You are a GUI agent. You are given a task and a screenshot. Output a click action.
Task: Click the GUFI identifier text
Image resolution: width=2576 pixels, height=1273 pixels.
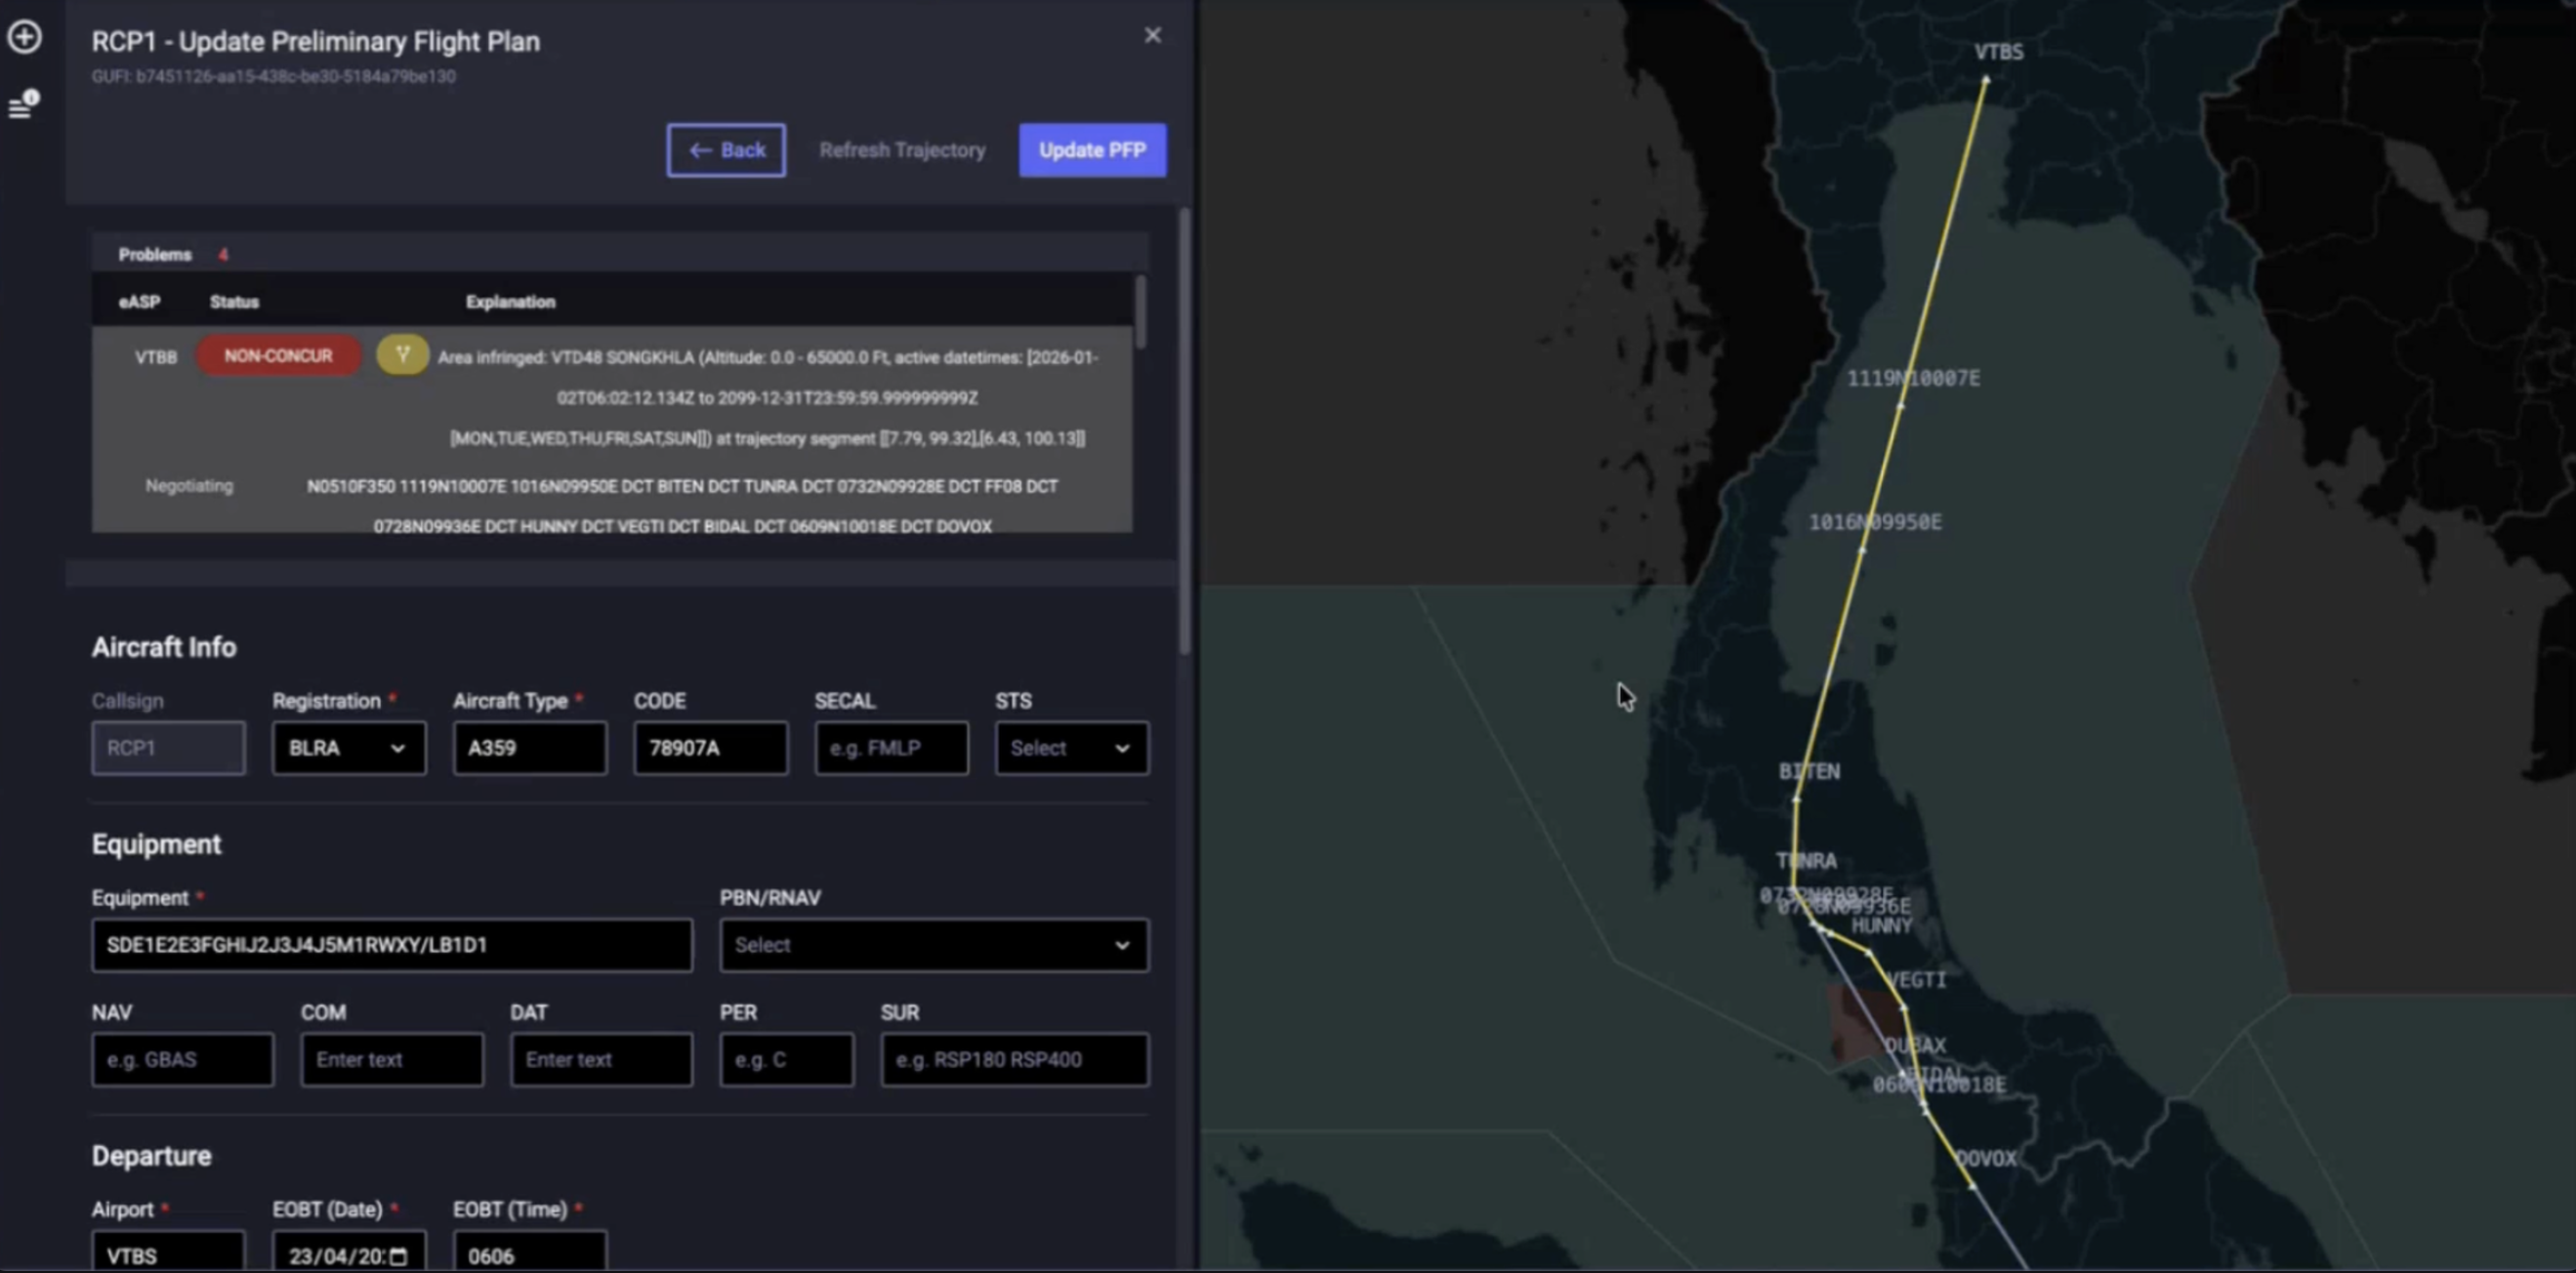(x=273, y=76)
